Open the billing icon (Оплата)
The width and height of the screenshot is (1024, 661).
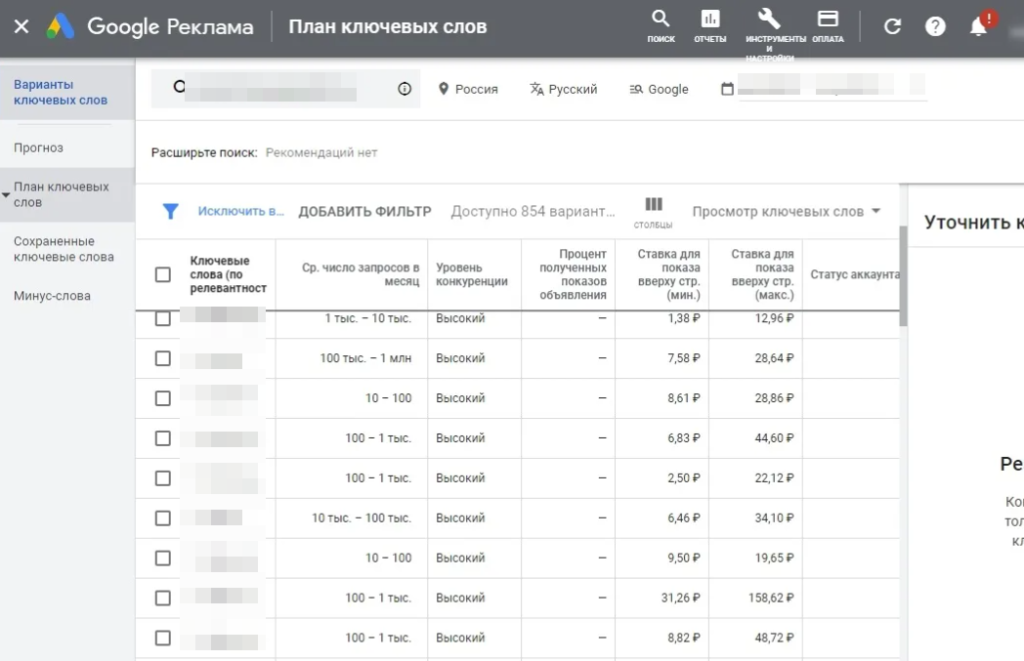tap(828, 26)
